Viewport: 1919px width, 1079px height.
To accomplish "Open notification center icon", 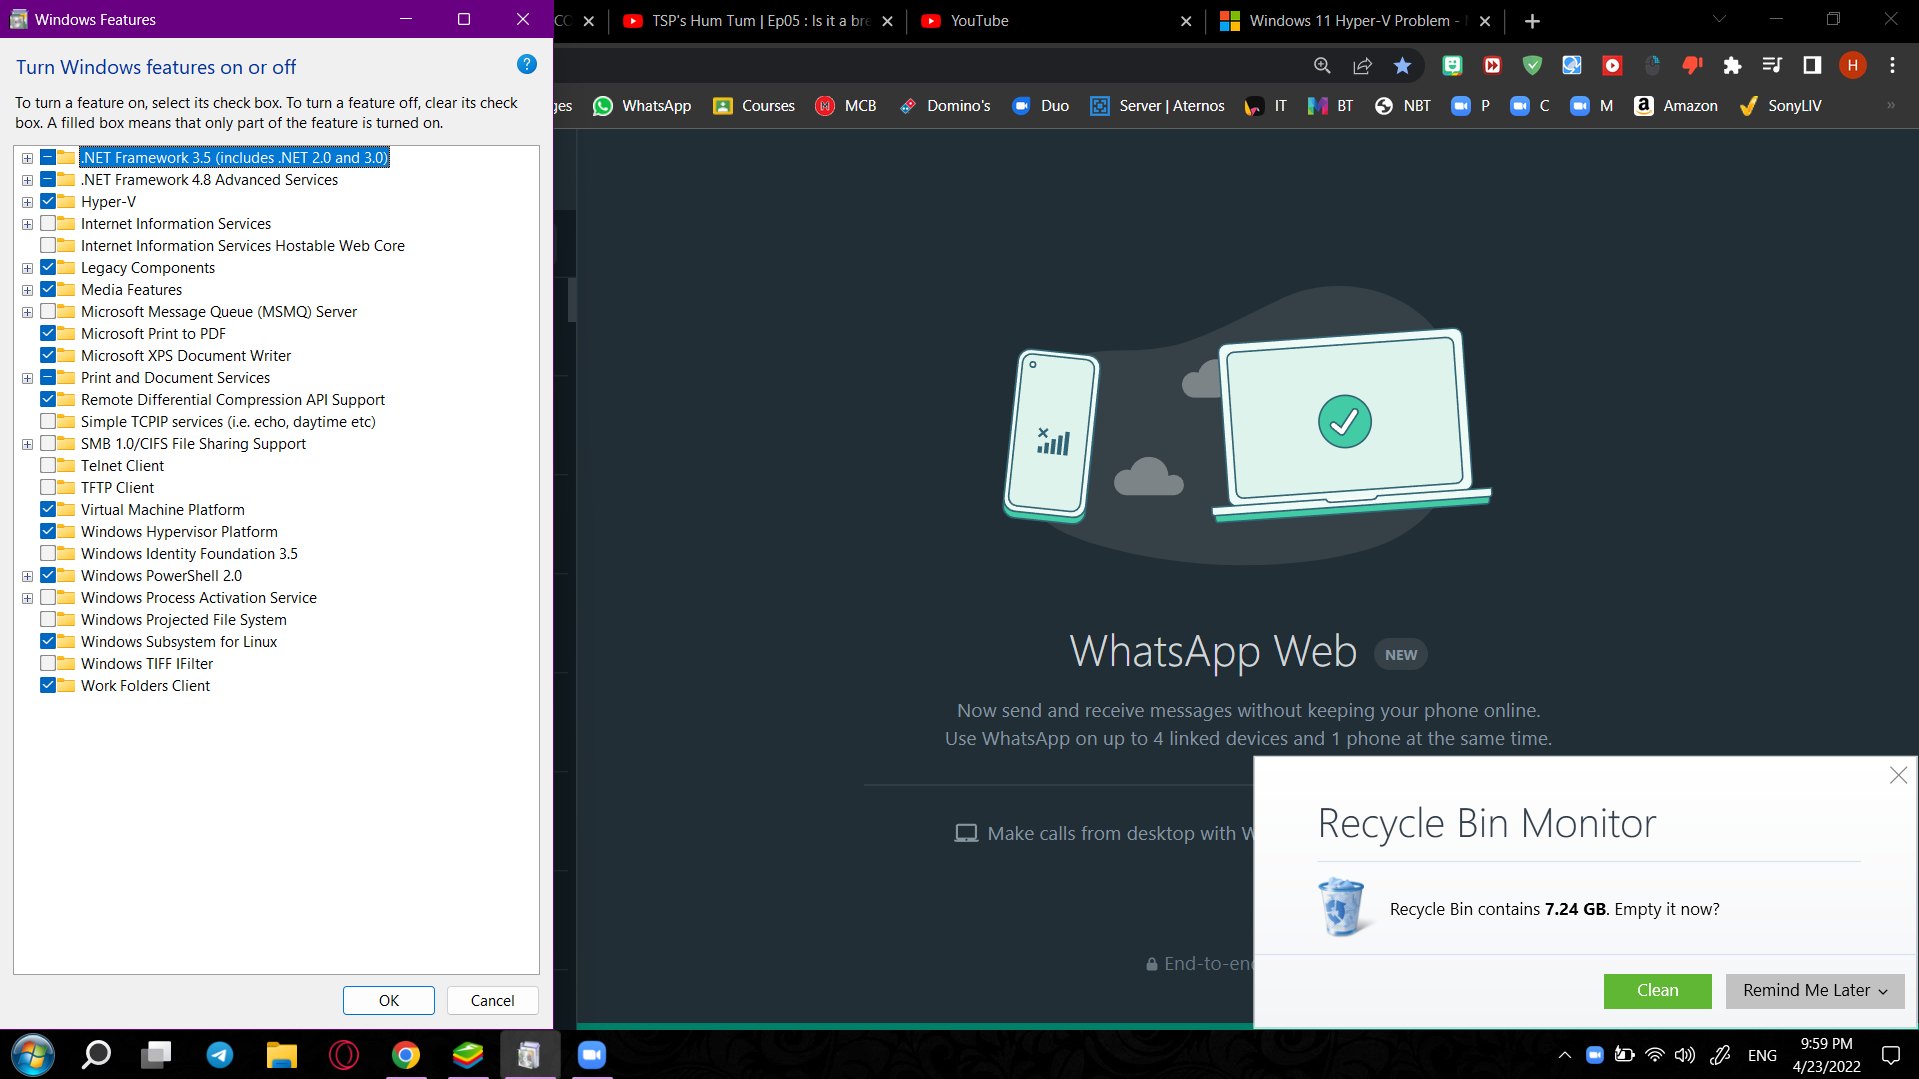I will coord(1891,1055).
